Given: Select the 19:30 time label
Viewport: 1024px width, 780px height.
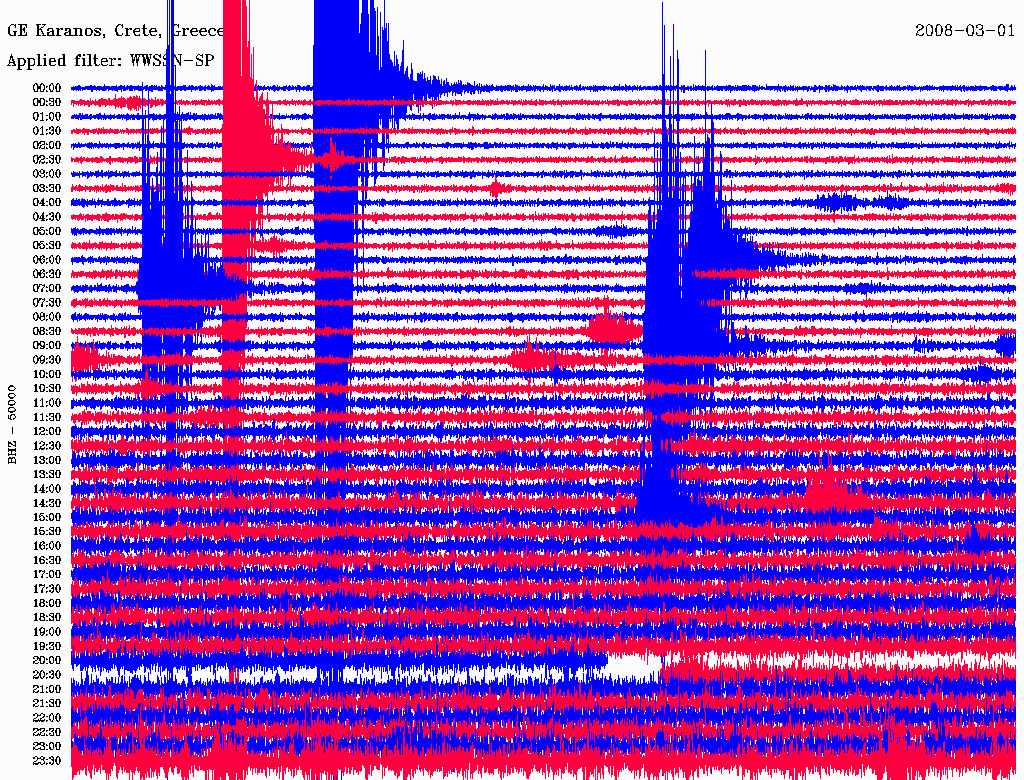Looking at the screenshot, I should [47, 647].
